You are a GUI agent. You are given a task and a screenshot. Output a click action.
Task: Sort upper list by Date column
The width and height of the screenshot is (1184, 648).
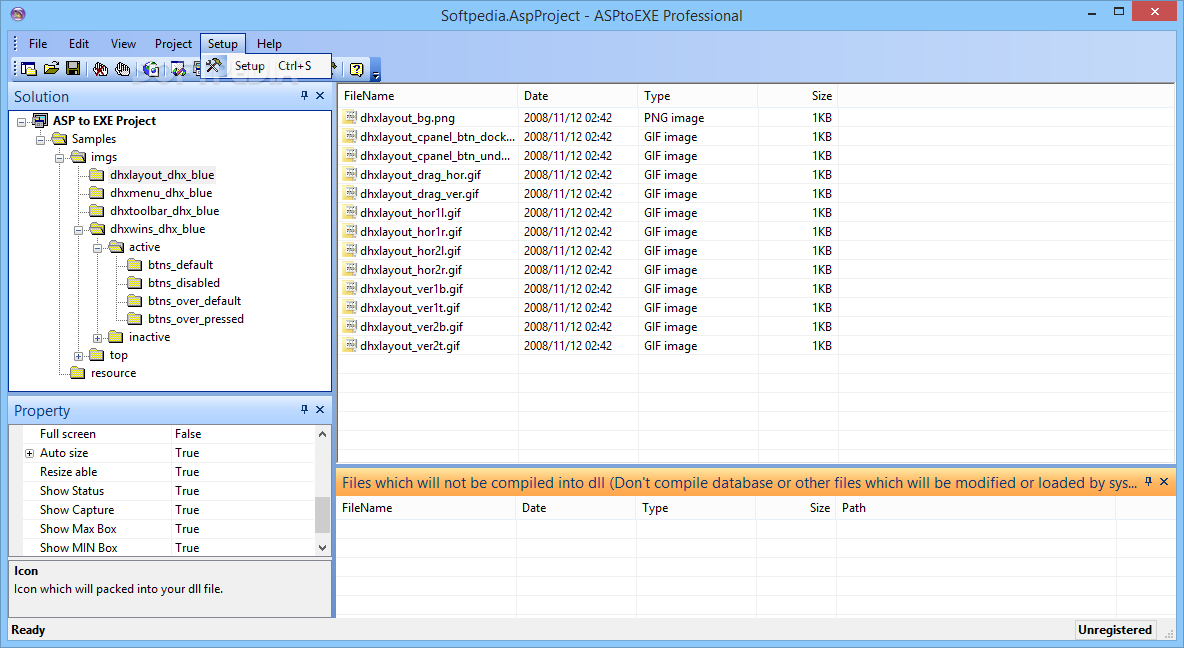pos(578,96)
